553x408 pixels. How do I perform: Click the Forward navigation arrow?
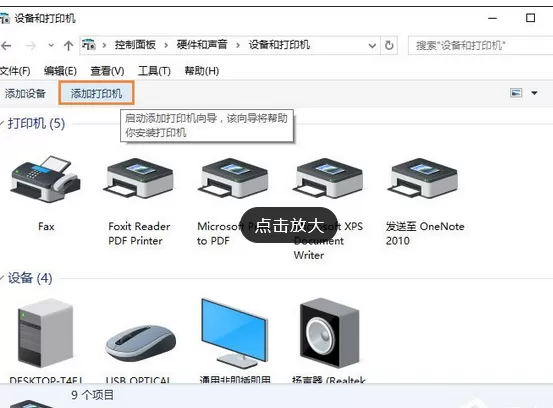[x=31, y=45]
